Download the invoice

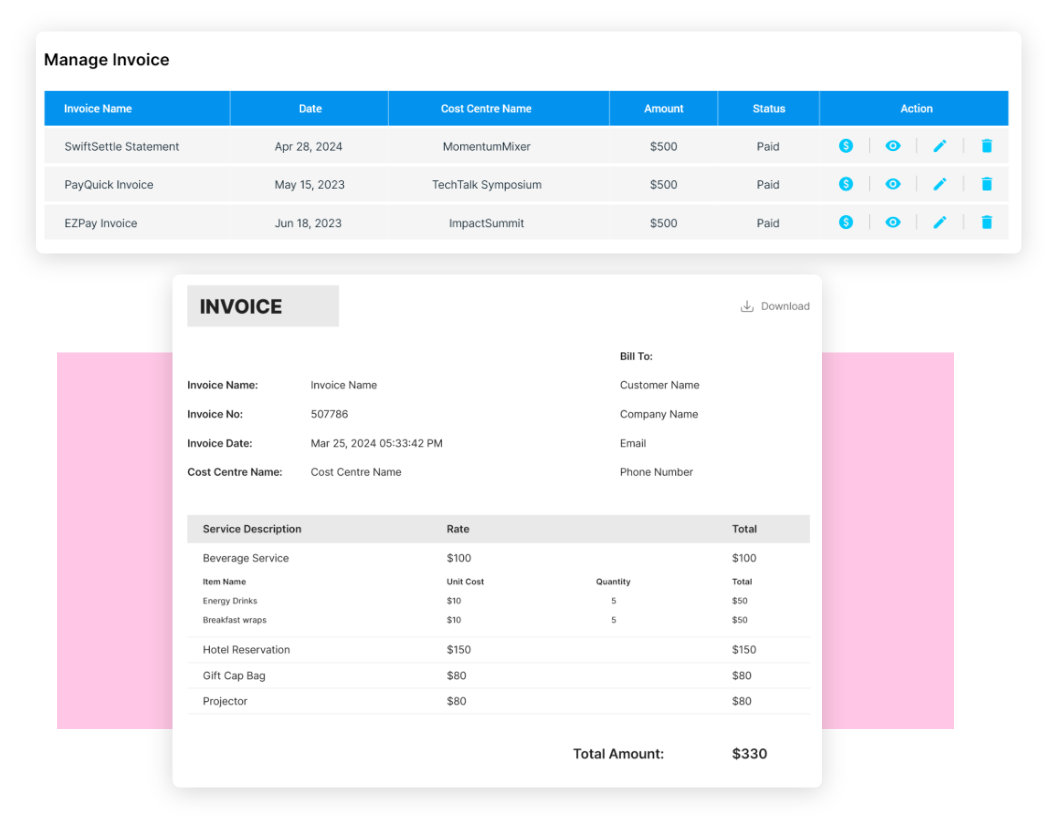(775, 306)
